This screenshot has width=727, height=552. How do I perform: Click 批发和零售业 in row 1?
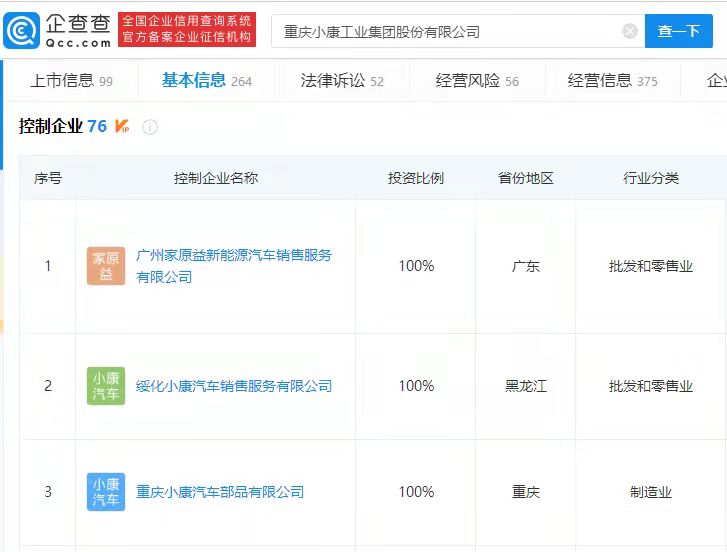click(650, 266)
